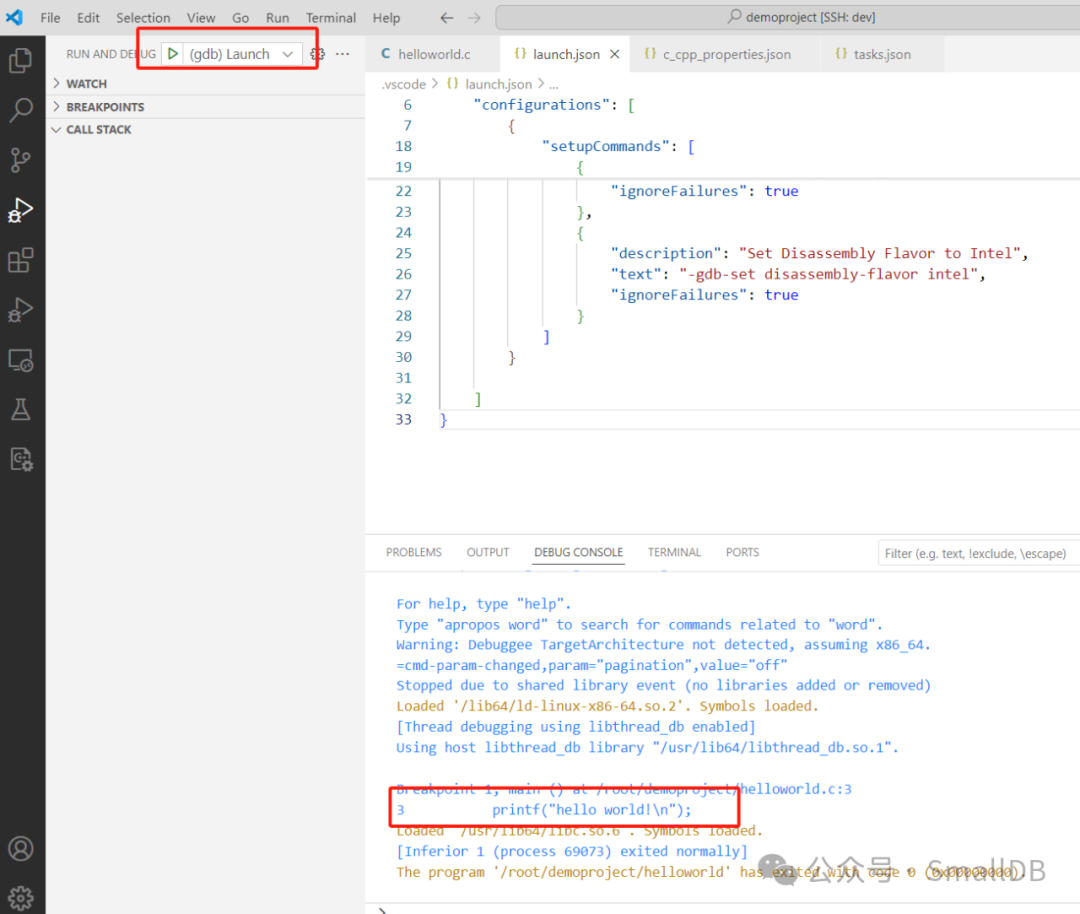Click the command center search box demoproject

click(x=787, y=17)
